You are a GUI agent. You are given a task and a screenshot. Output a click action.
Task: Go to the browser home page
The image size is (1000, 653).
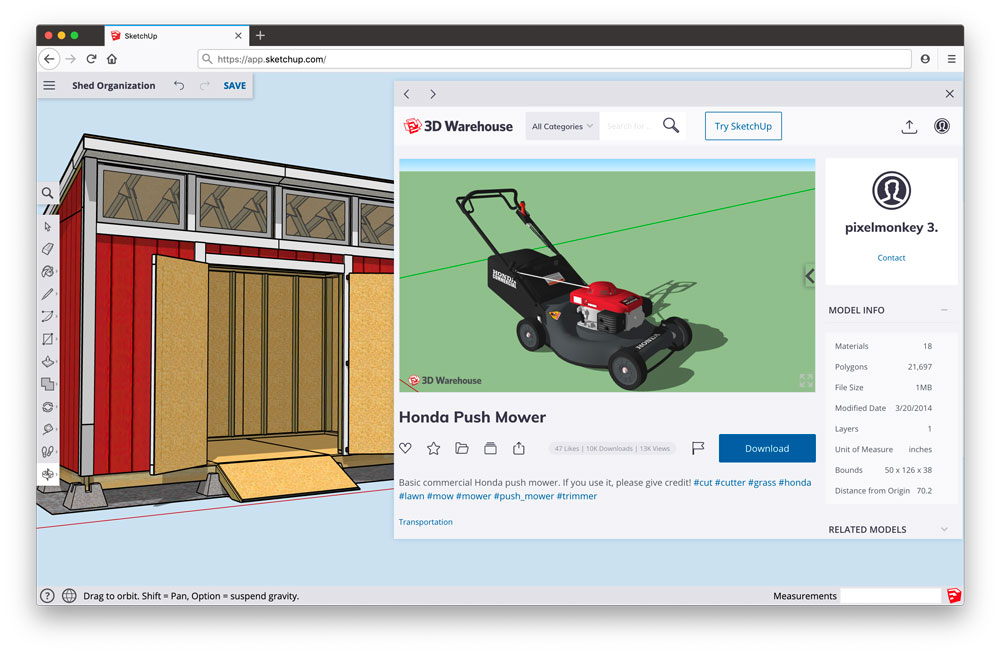click(x=112, y=59)
